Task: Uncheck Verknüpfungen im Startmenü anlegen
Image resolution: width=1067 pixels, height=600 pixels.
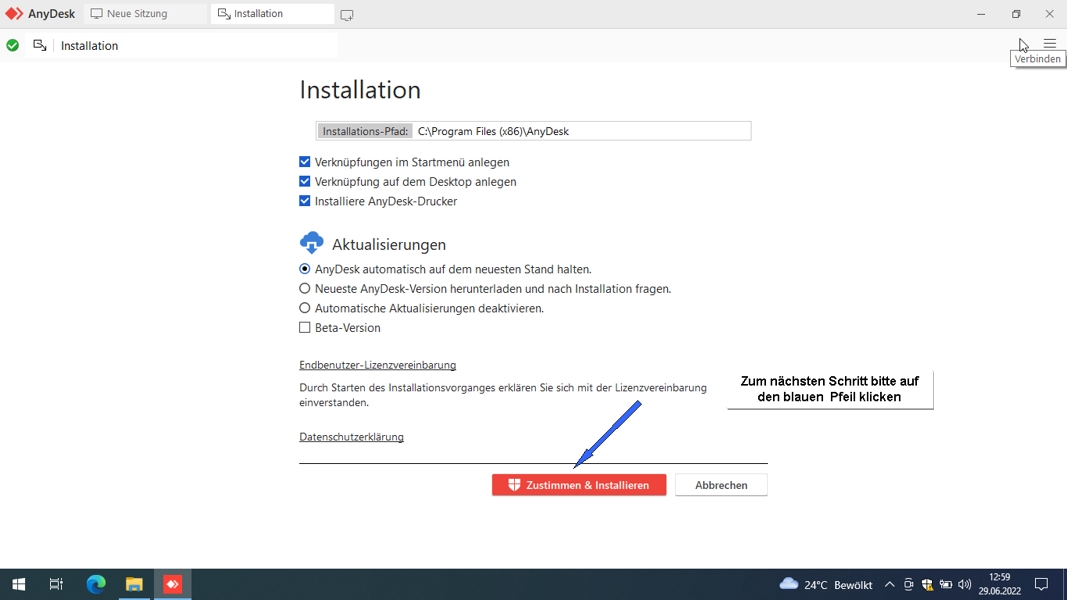Action: pos(305,162)
